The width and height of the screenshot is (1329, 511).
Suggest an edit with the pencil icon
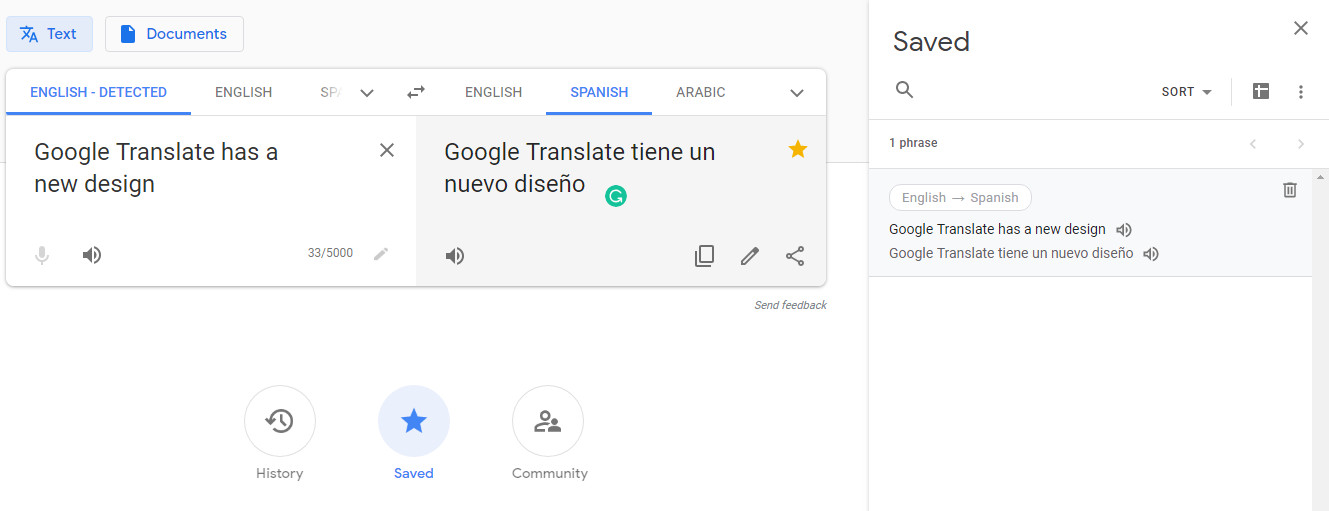click(x=750, y=256)
